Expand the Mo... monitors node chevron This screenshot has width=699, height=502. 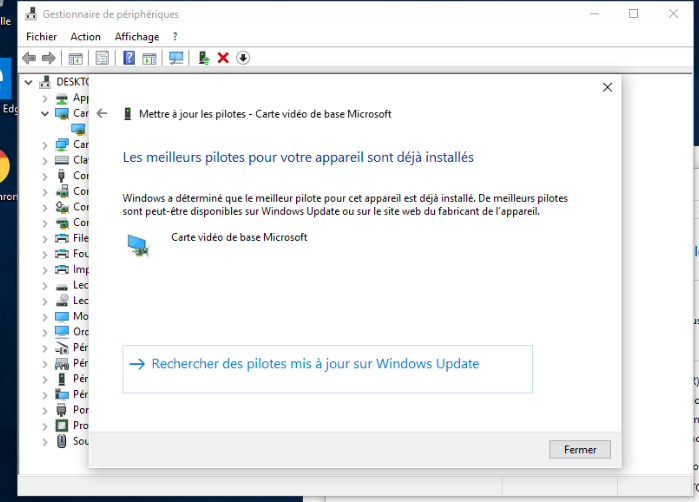click(45, 317)
